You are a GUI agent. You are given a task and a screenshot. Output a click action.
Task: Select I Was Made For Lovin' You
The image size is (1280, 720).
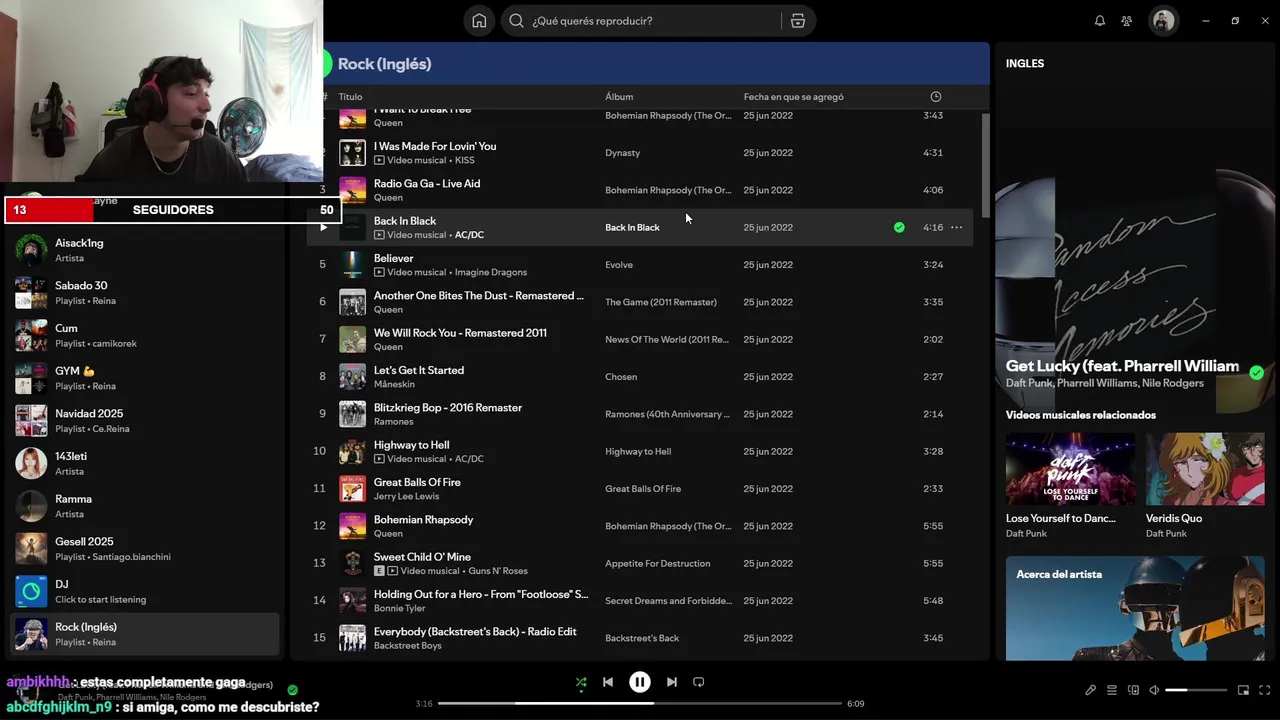point(435,146)
